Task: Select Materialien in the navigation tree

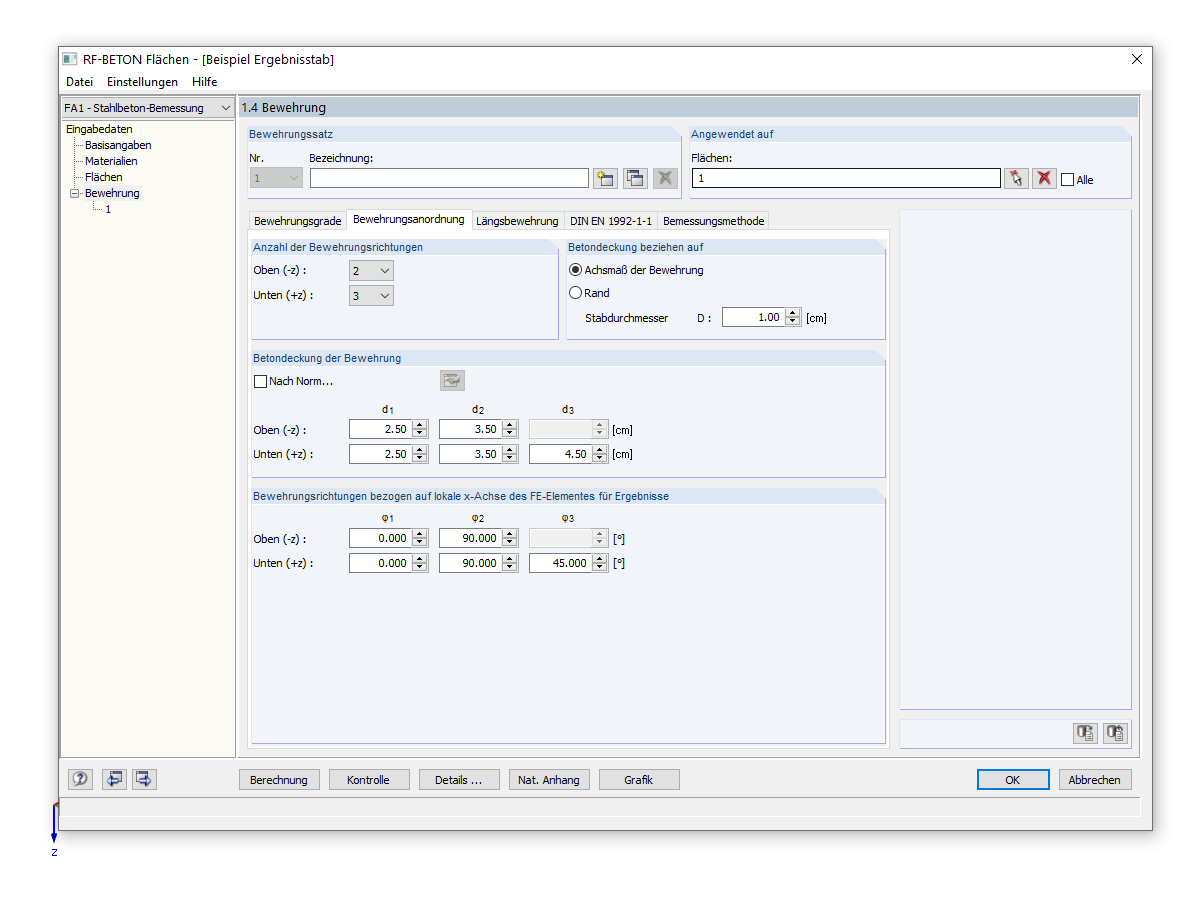Action: (111, 161)
